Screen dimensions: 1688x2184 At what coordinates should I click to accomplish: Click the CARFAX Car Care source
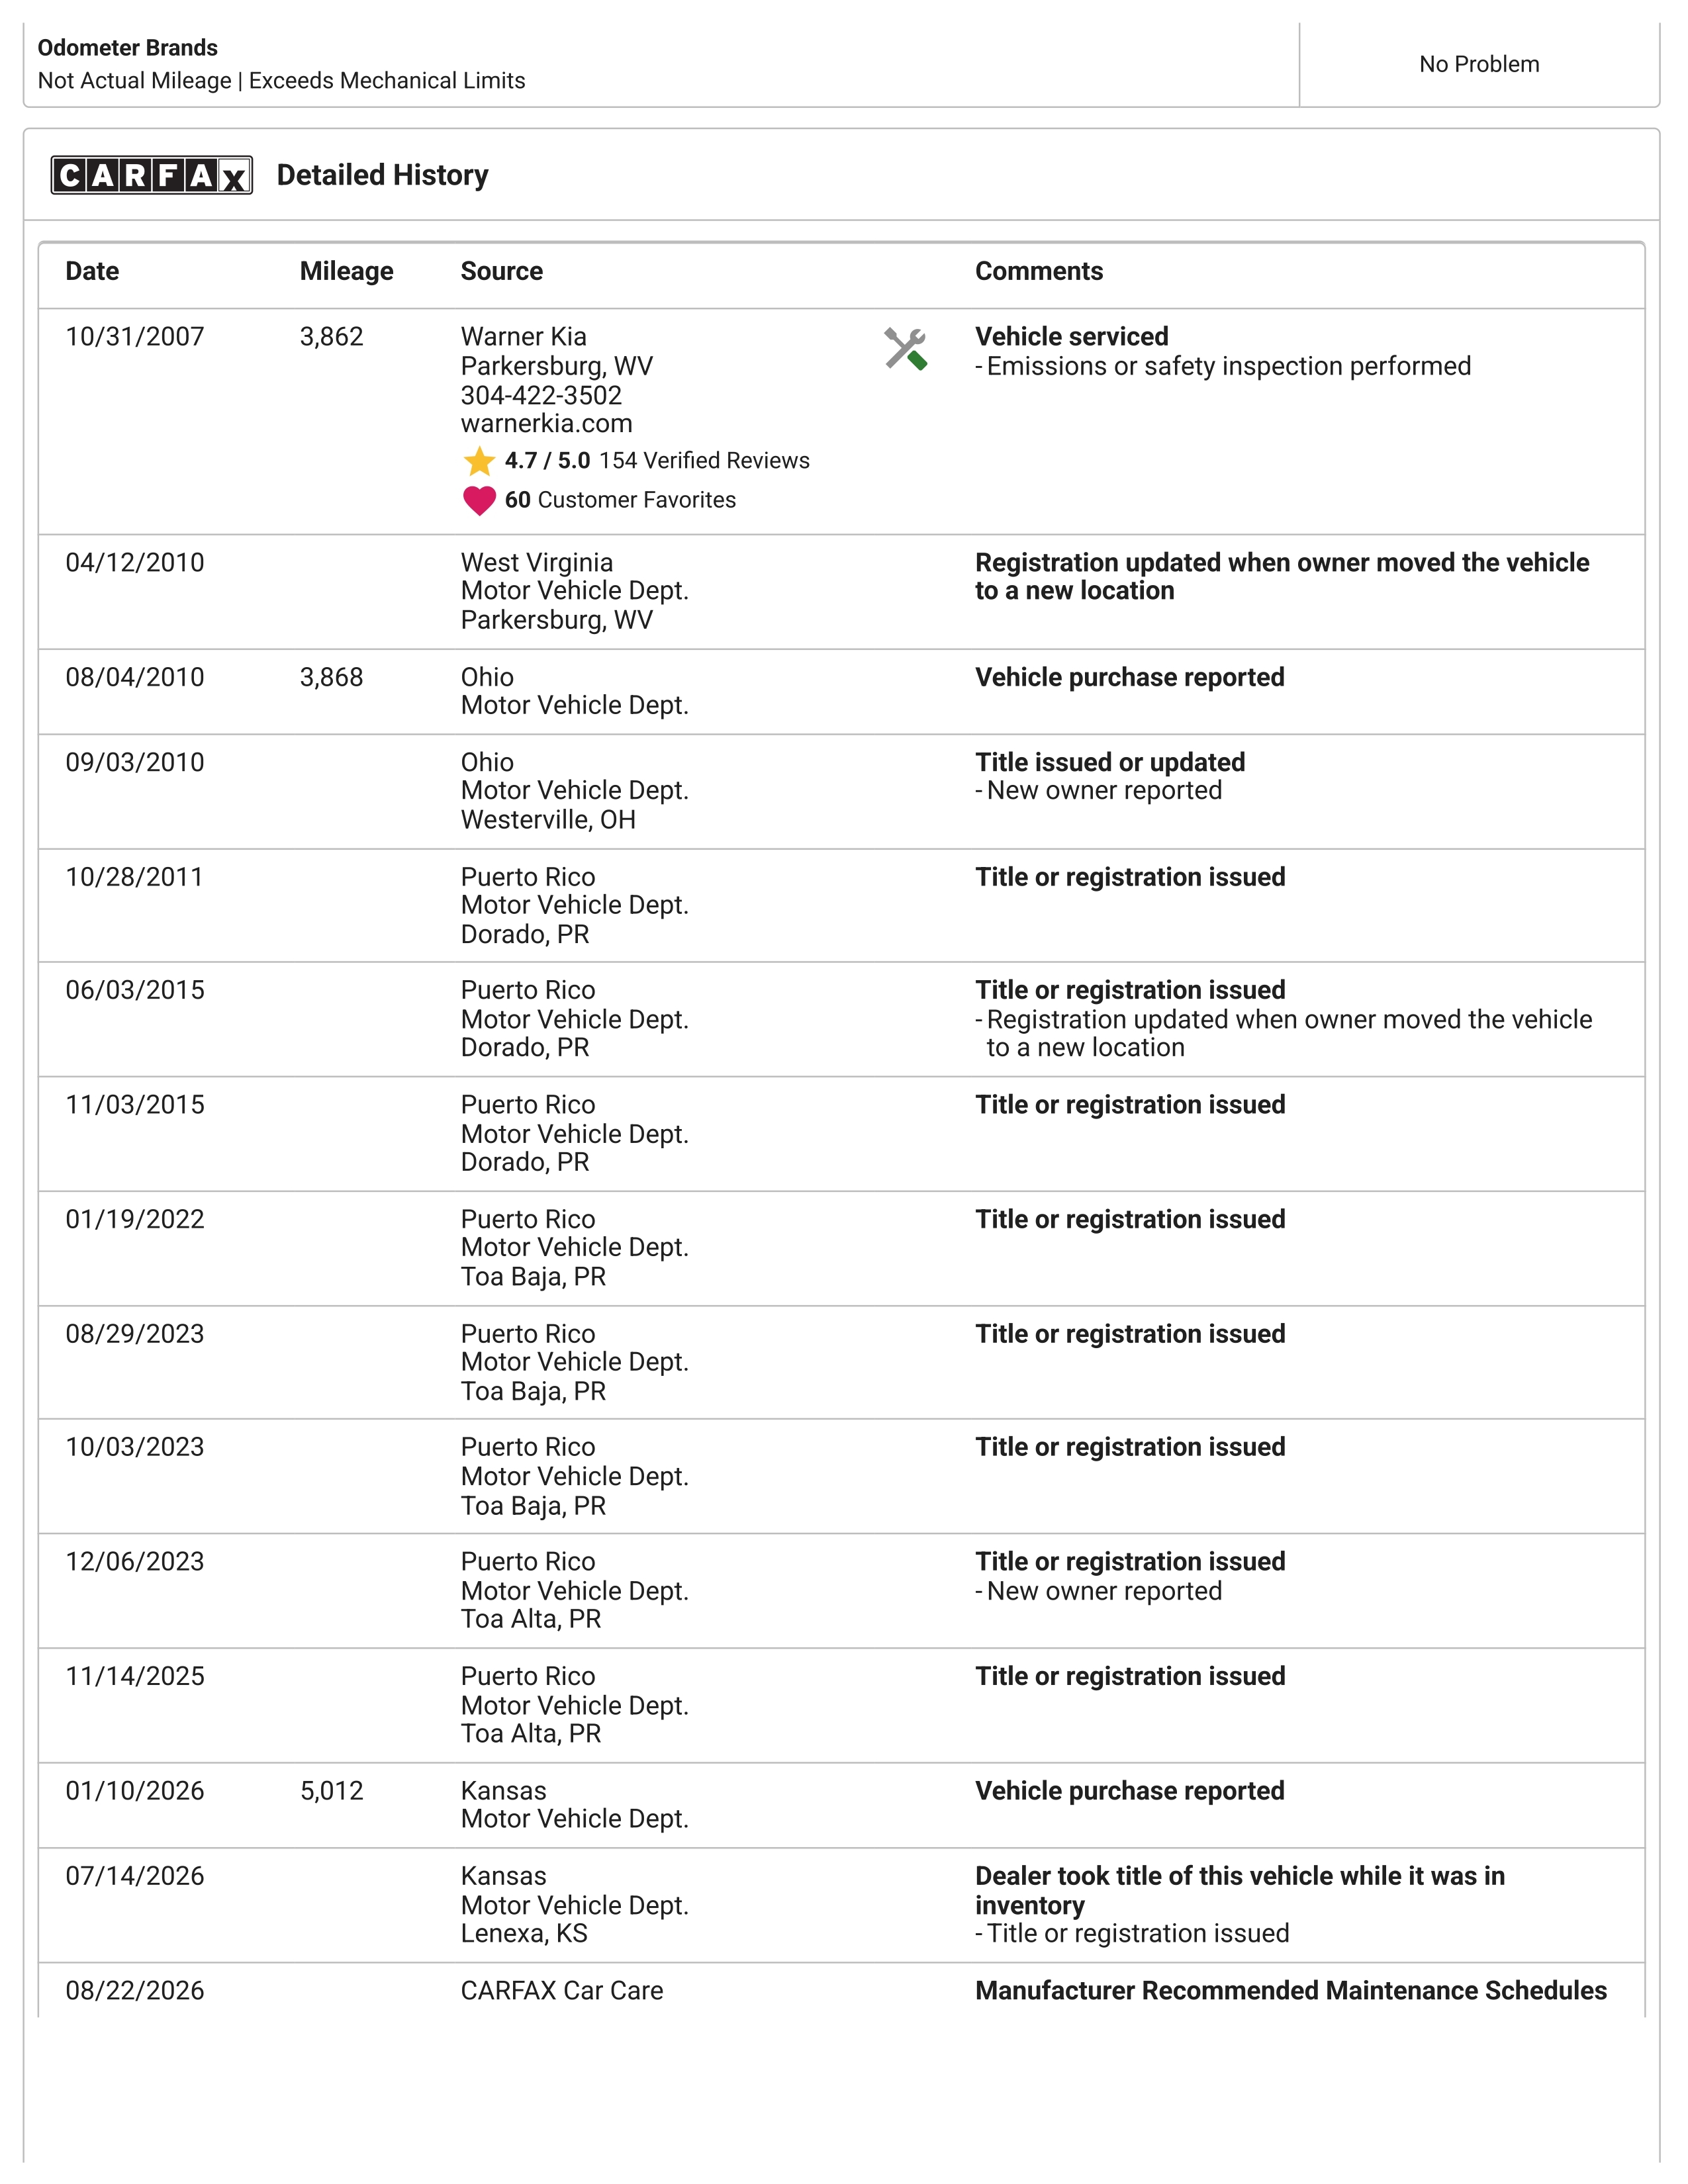pyautogui.click(x=561, y=1991)
